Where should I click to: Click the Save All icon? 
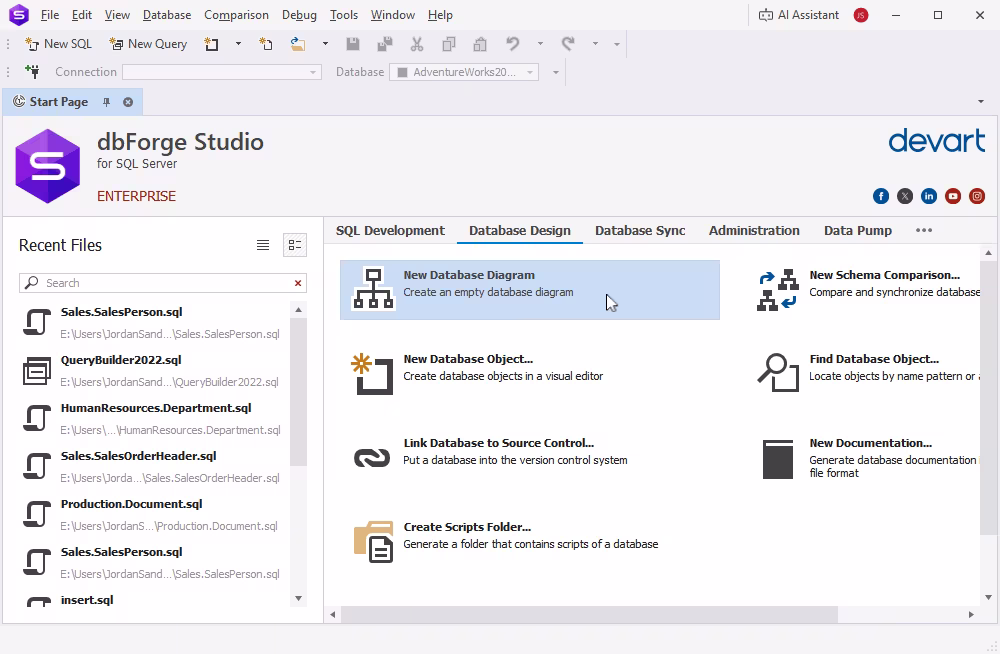coord(385,44)
